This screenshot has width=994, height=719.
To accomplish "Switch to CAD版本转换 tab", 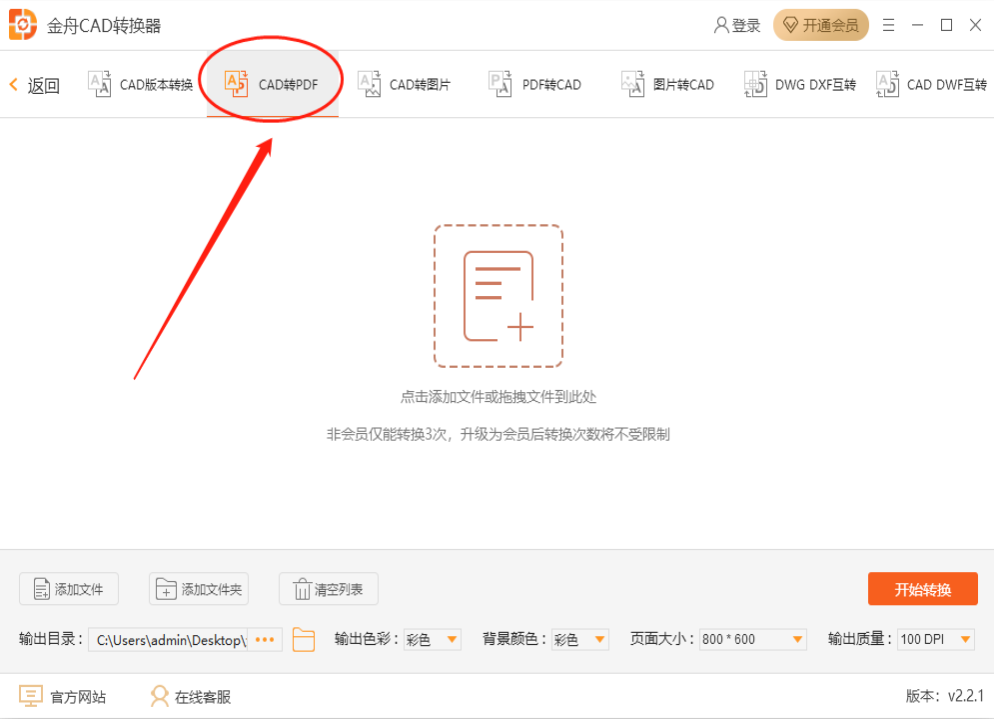I will [x=141, y=85].
